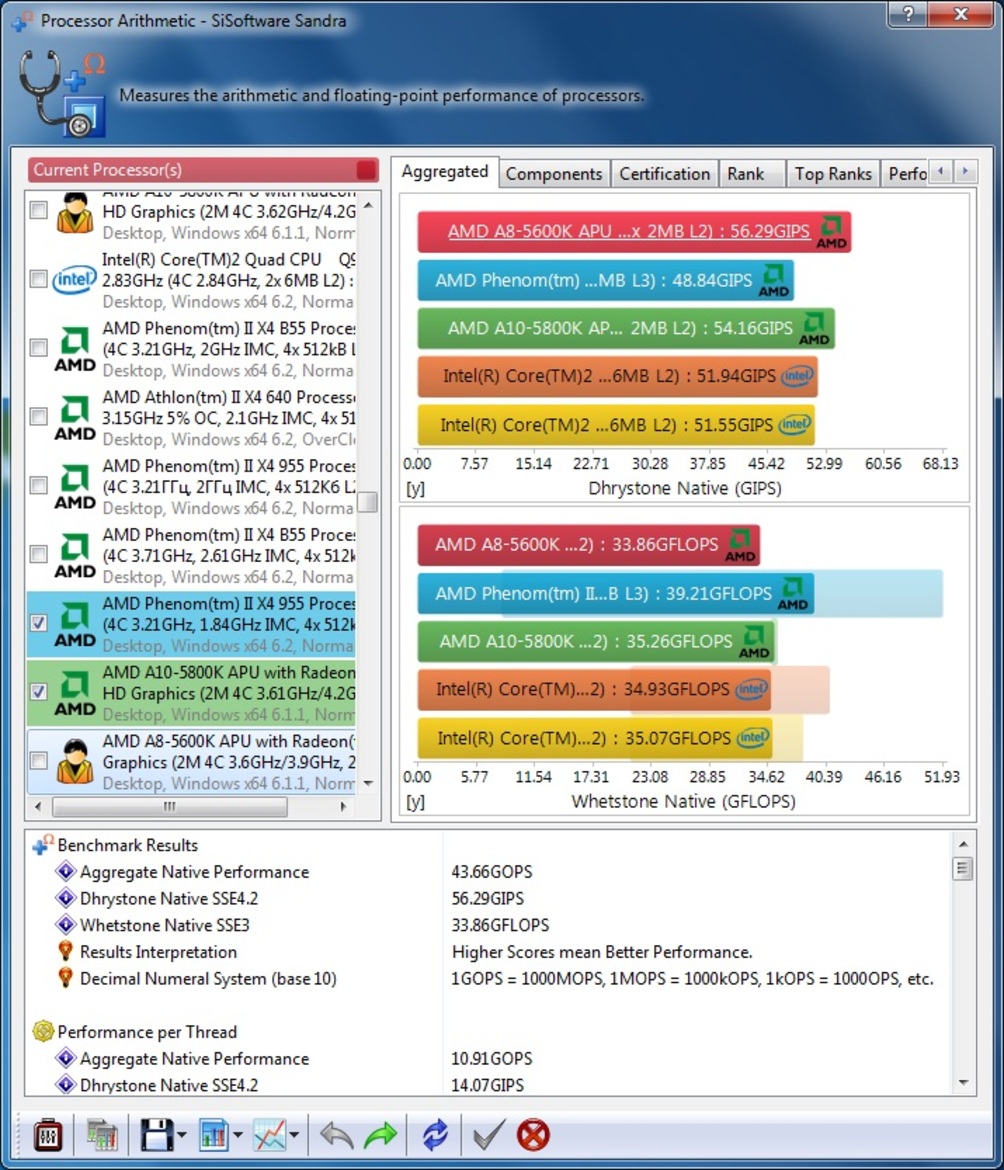The image size is (1004, 1170).
Task: Save results with the floppy disk icon
Action: [x=157, y=1136]
